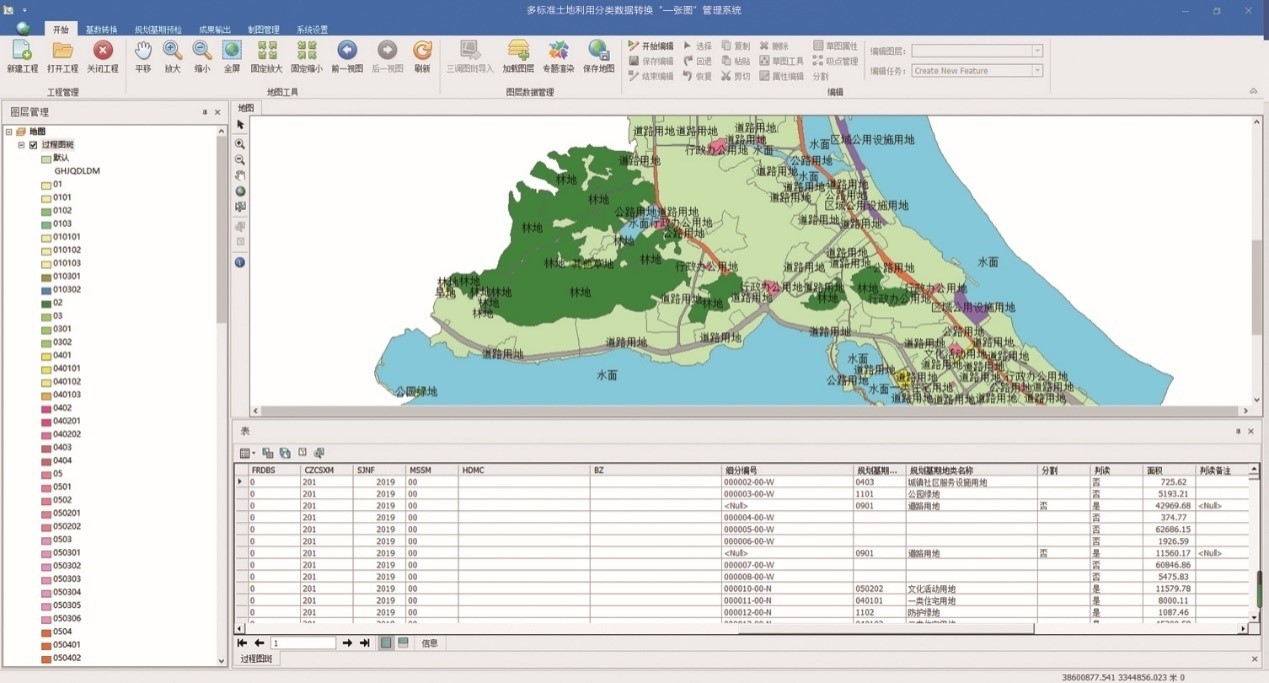1269x683 pixels.
Task: Go to previous view with 前一视图
Action: (x=347, y=56)
